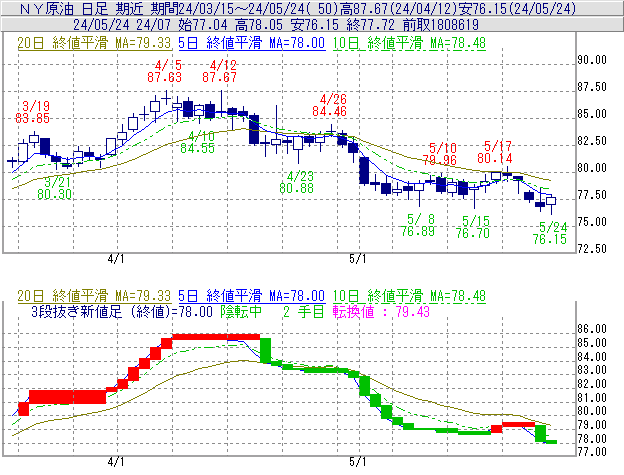Select the 5/15 low label 76.70
Viewport: 624px width, 475px height.
coord(473,227)
